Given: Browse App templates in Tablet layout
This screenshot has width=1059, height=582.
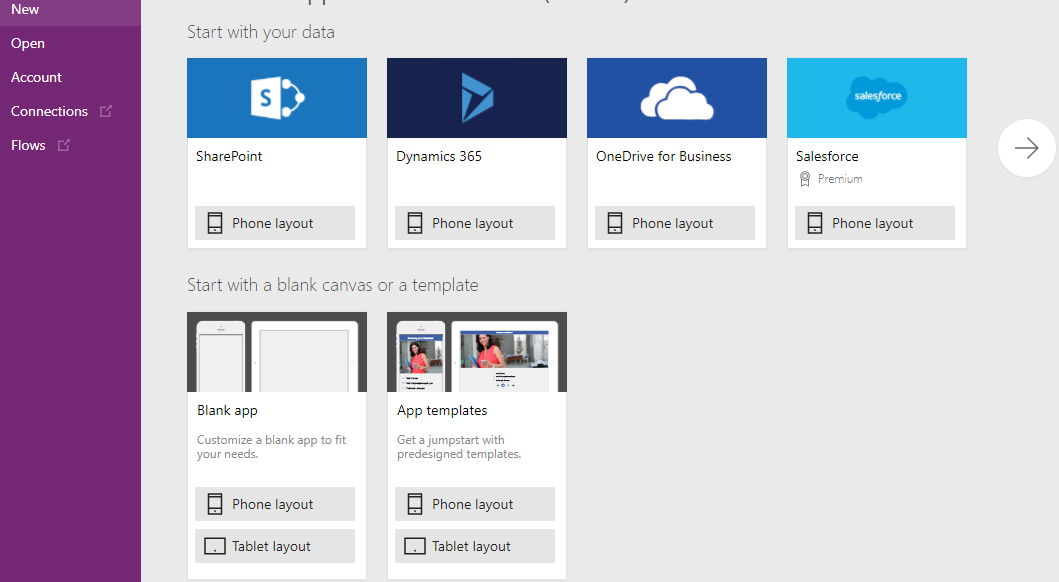Looking at the screenshot, I should pyautogui.click(x=474, y=546).
